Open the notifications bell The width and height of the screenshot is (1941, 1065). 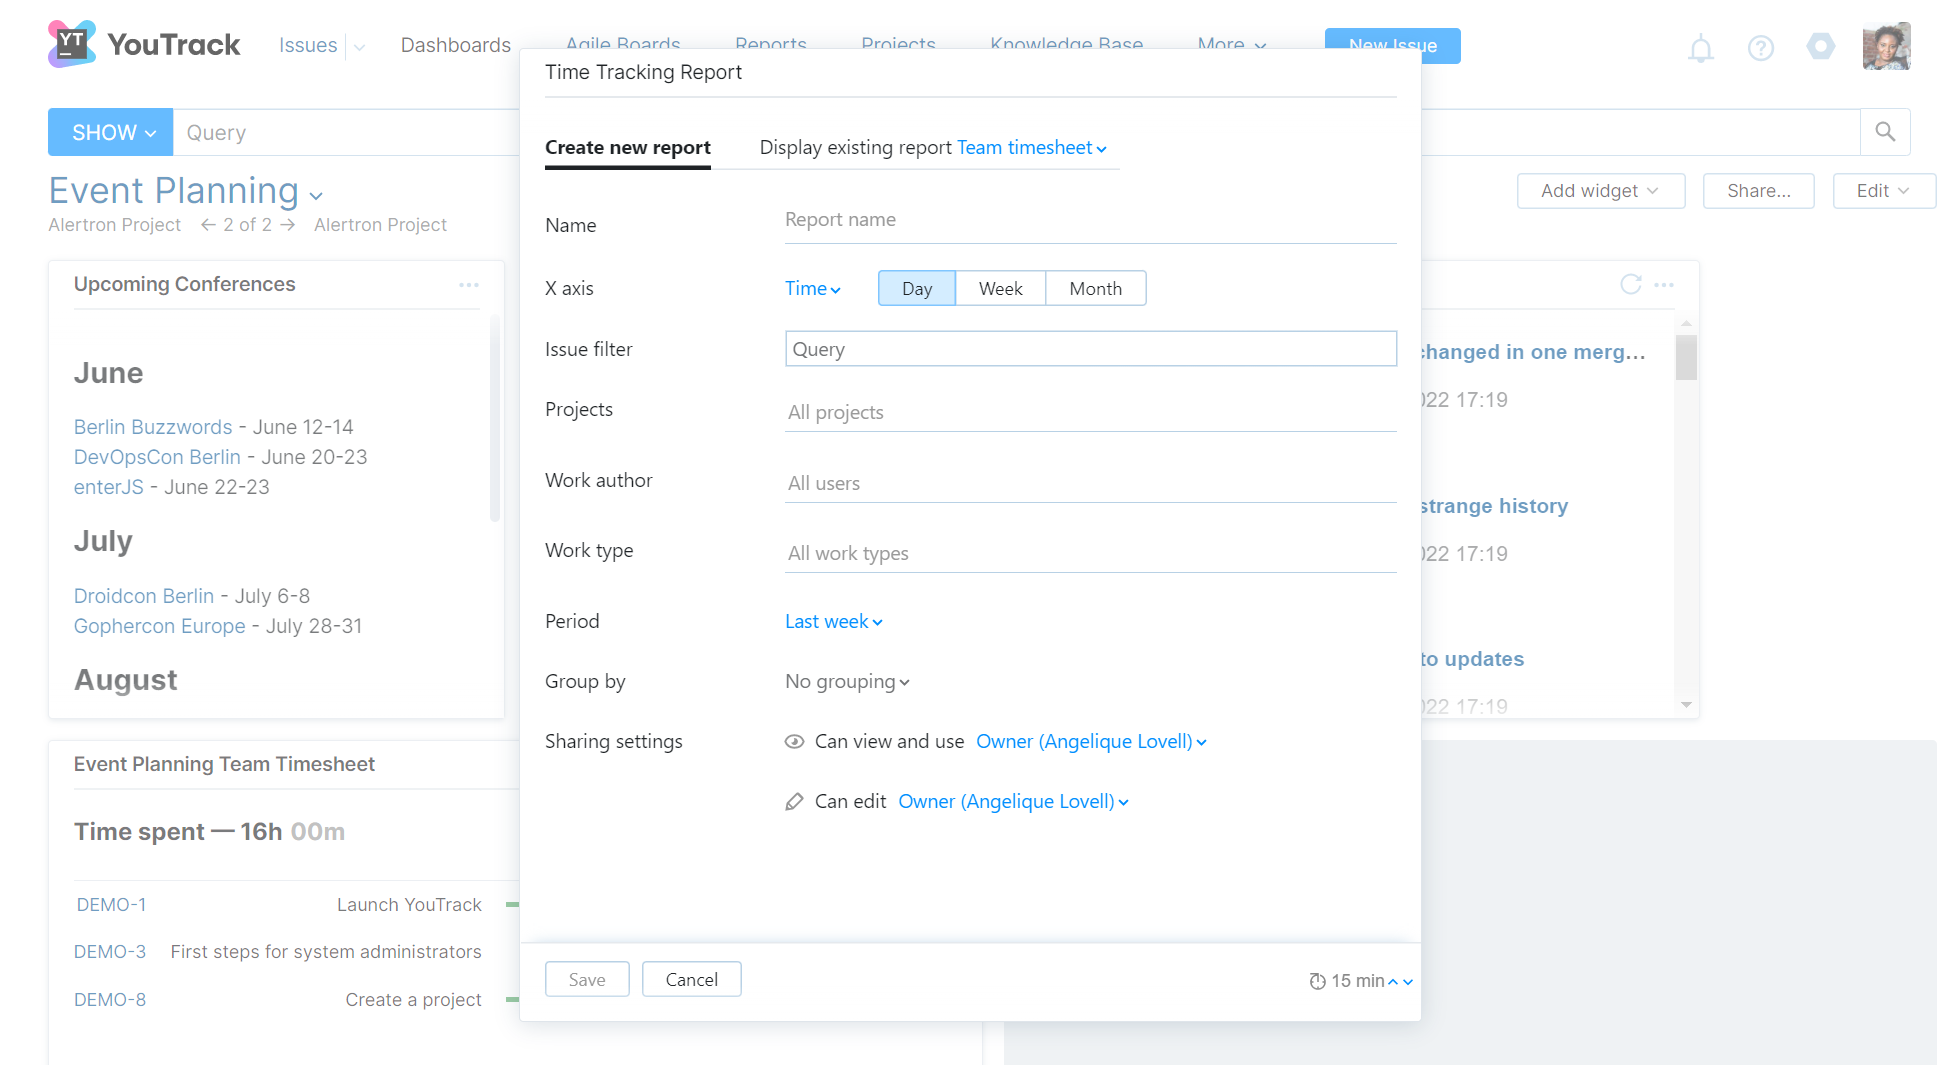1700,47
